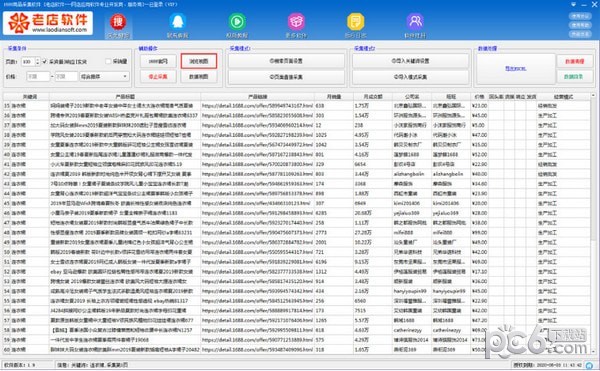The image size is (600, 371).
Task: Click the table scrollbar up arrow
Action: 593,95
